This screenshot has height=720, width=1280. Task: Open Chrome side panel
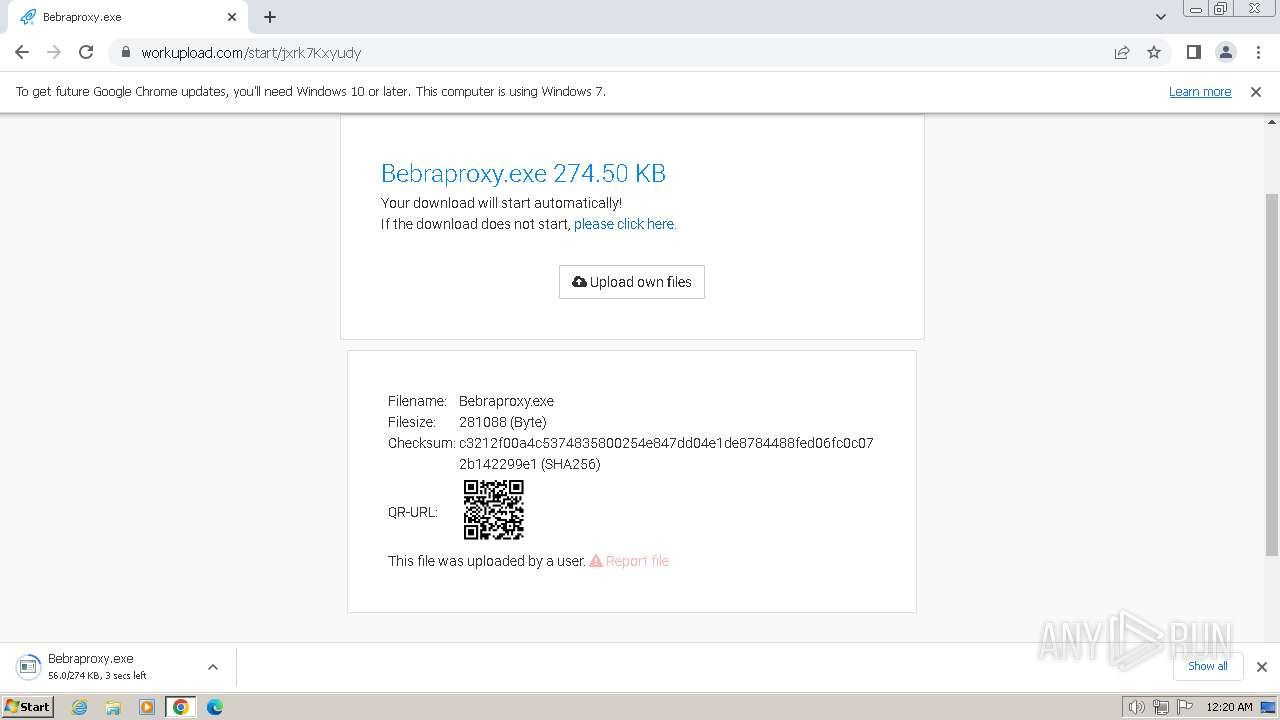(x=1193, y=52)
